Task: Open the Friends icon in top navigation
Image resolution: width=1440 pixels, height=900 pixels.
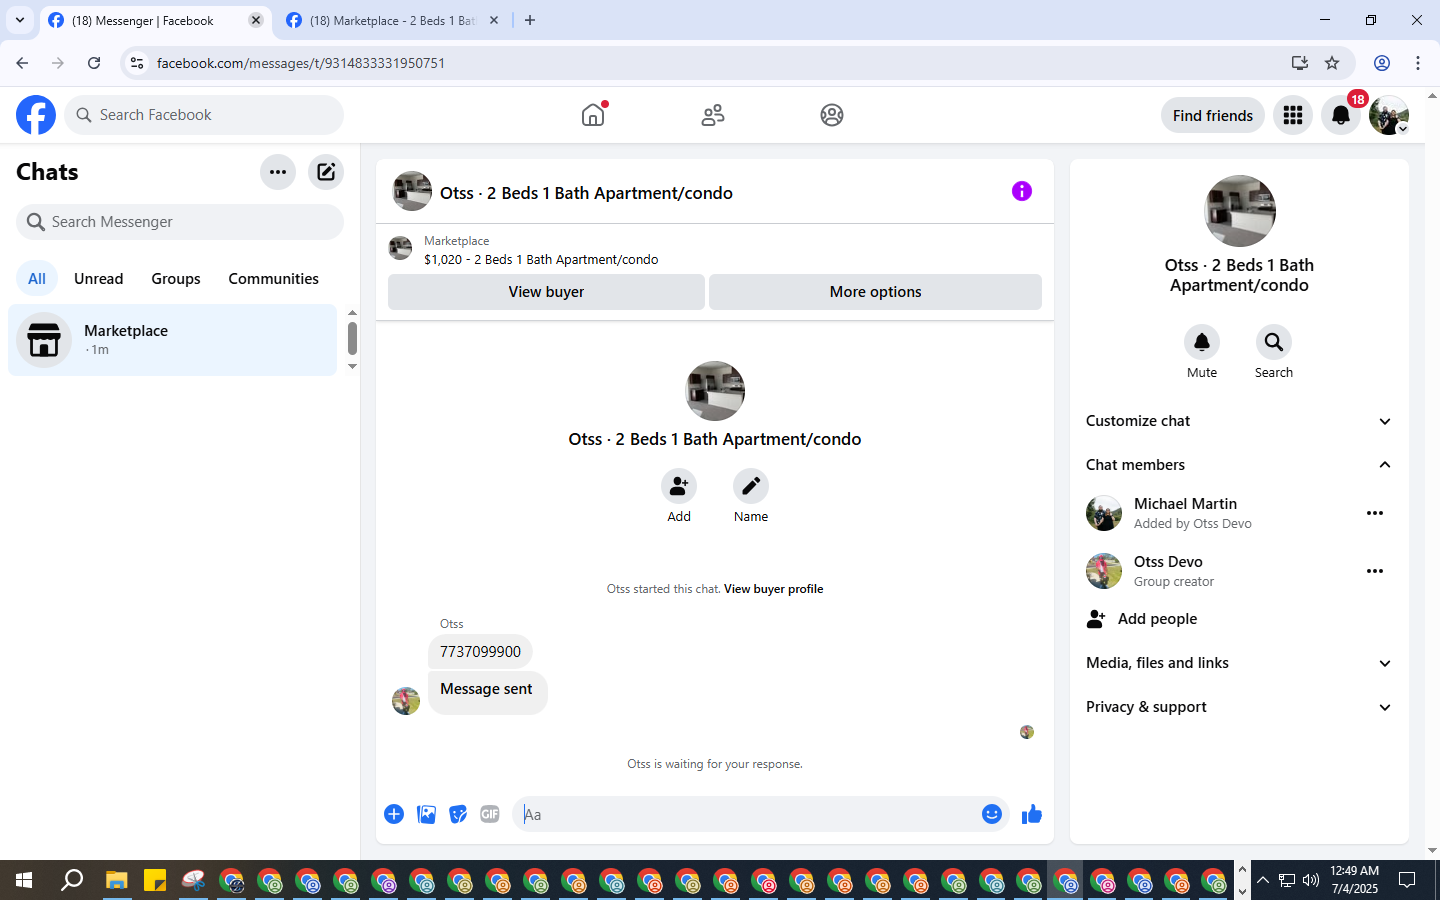Action: tap(713, 115)
